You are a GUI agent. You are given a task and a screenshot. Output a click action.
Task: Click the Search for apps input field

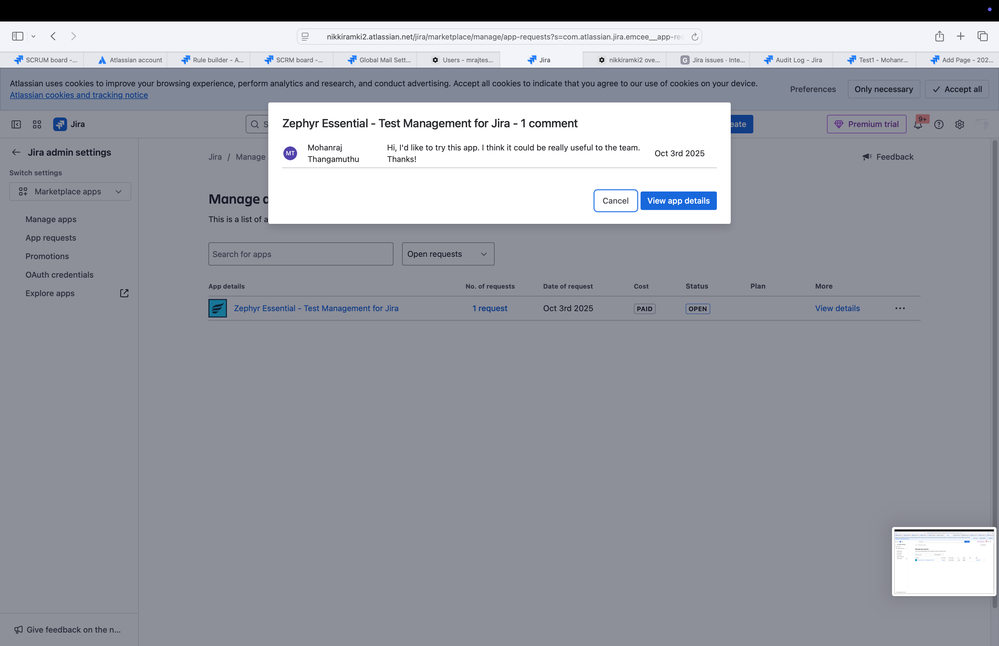click(300, 254)
